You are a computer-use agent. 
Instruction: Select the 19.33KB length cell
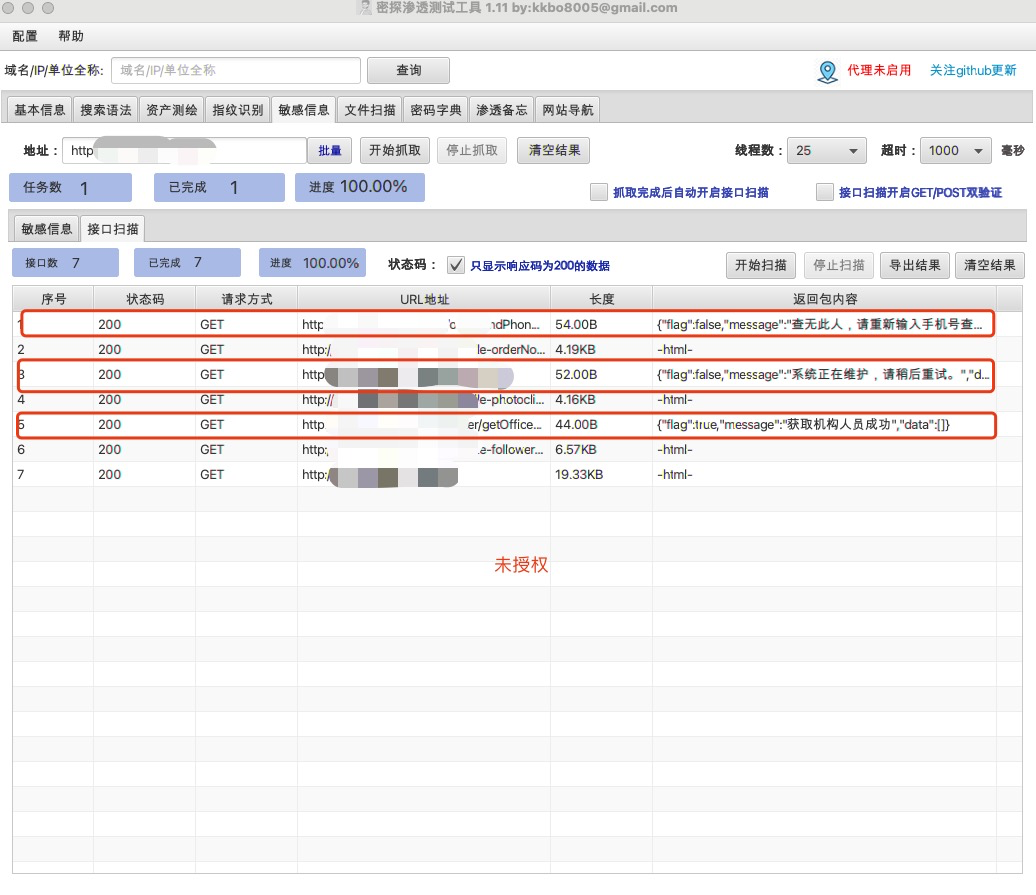602,475
